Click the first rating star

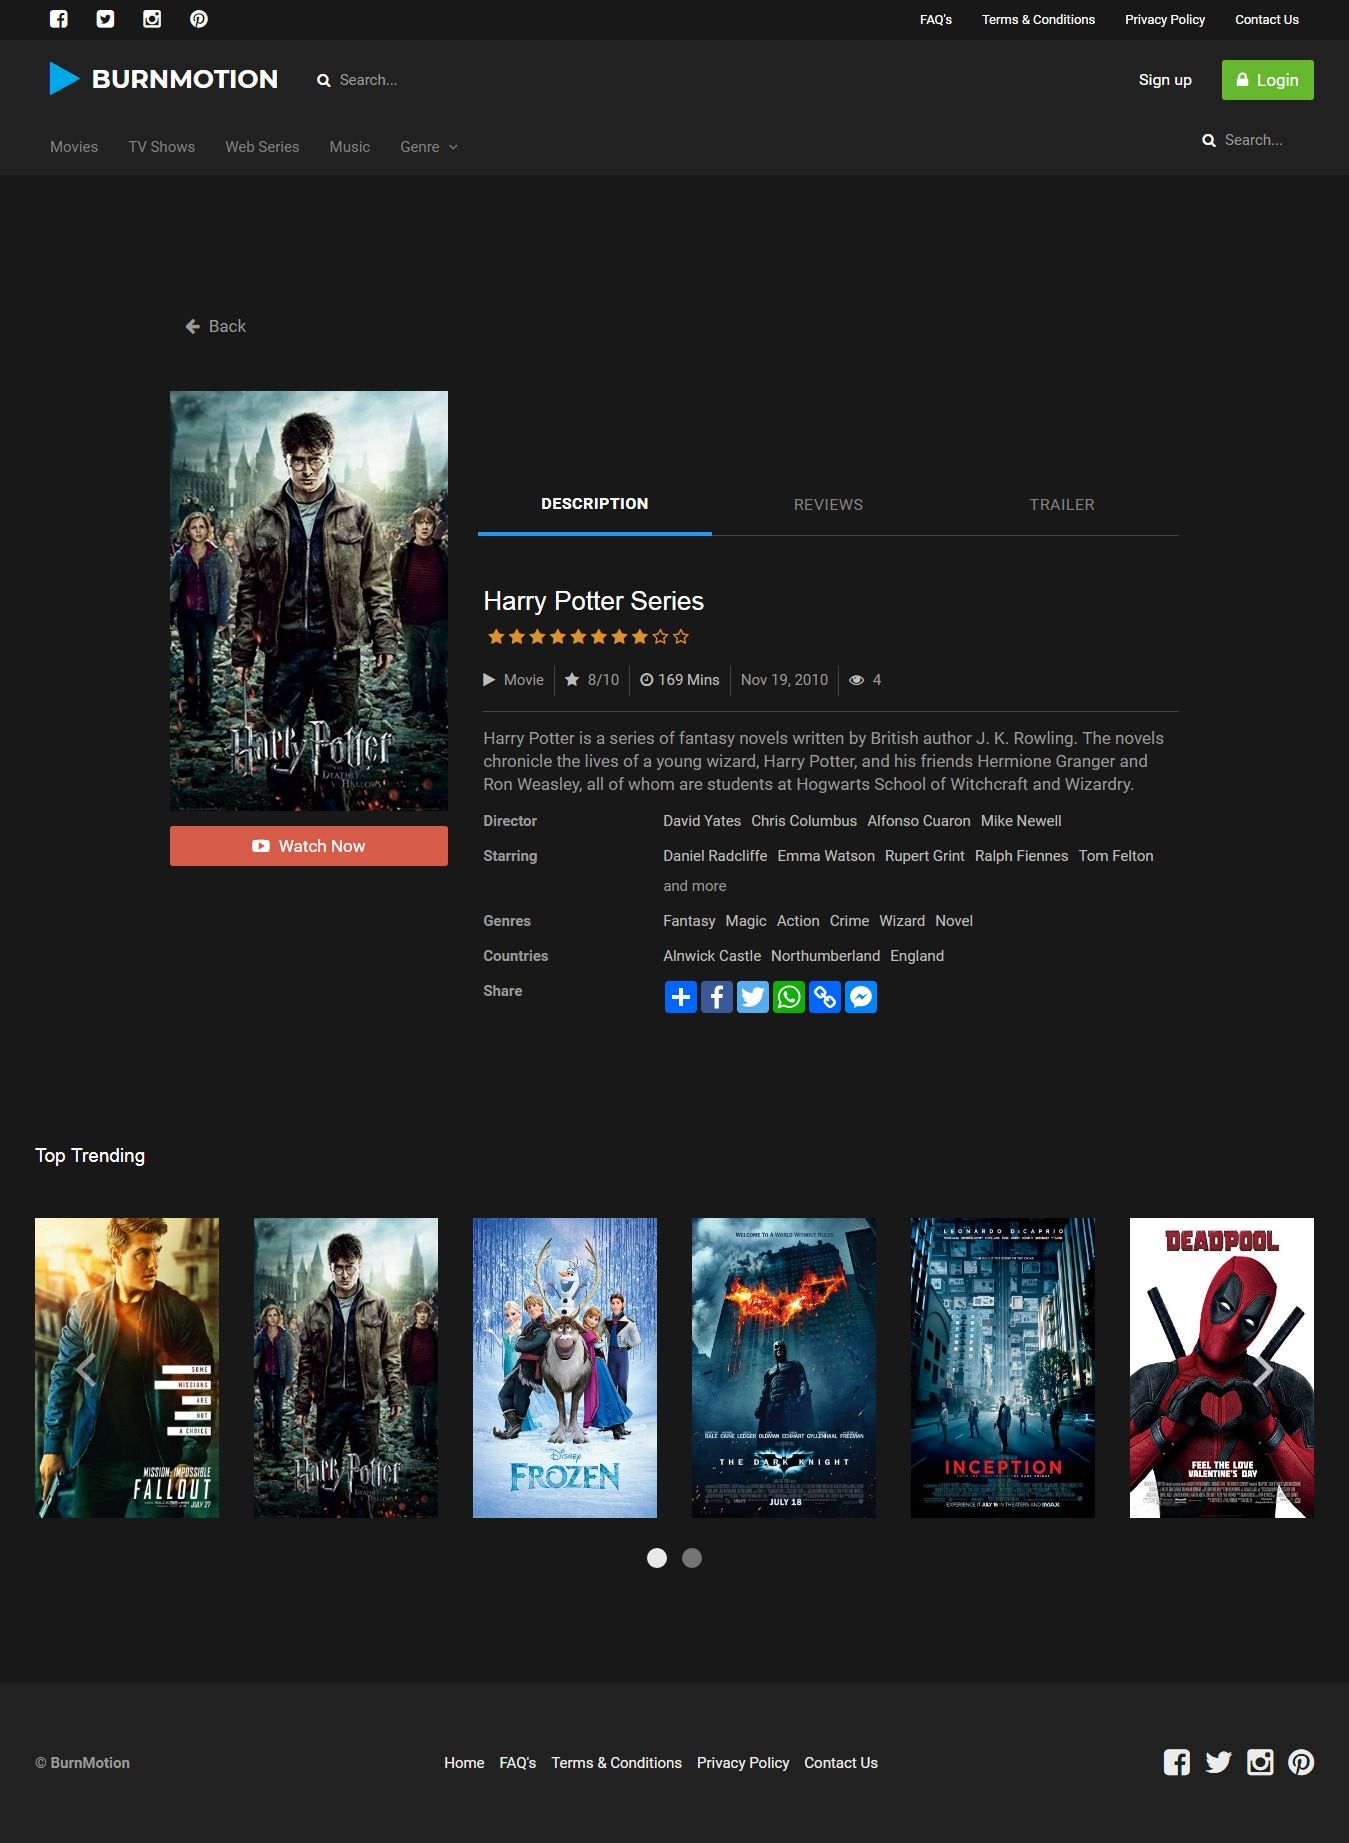click(x=495, y=637)
